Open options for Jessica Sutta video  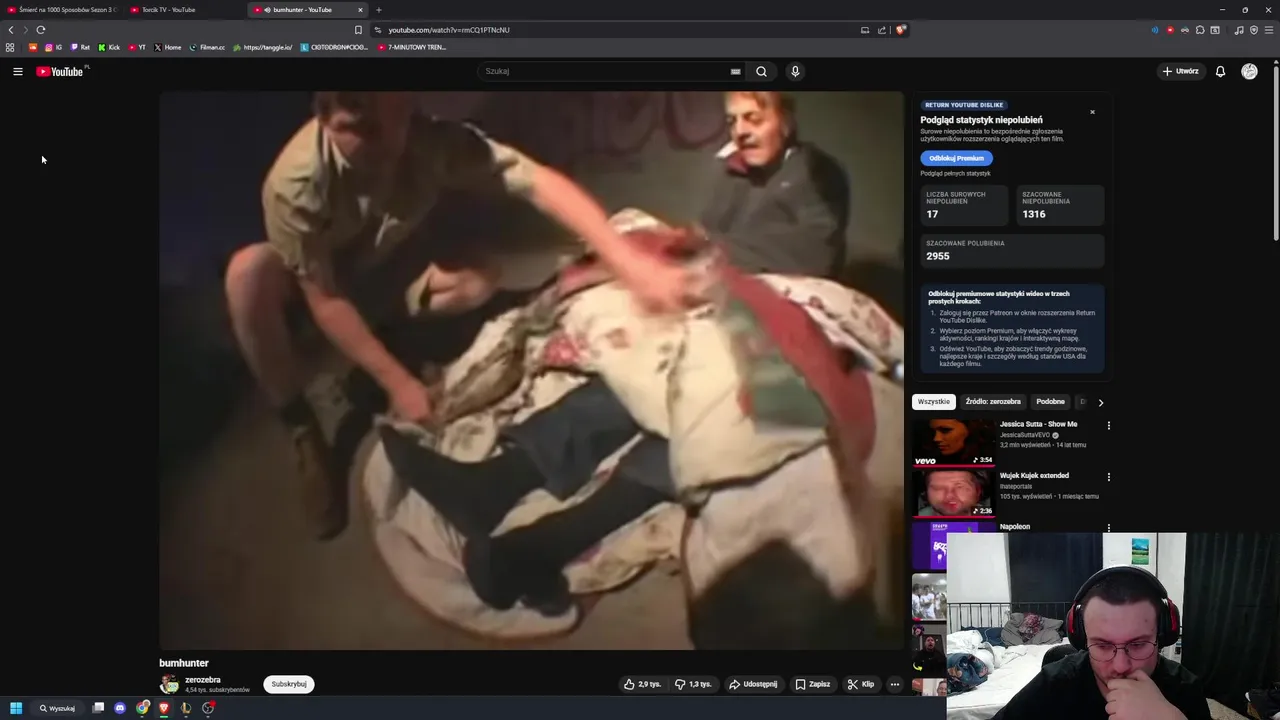(x=1108, y=425)
